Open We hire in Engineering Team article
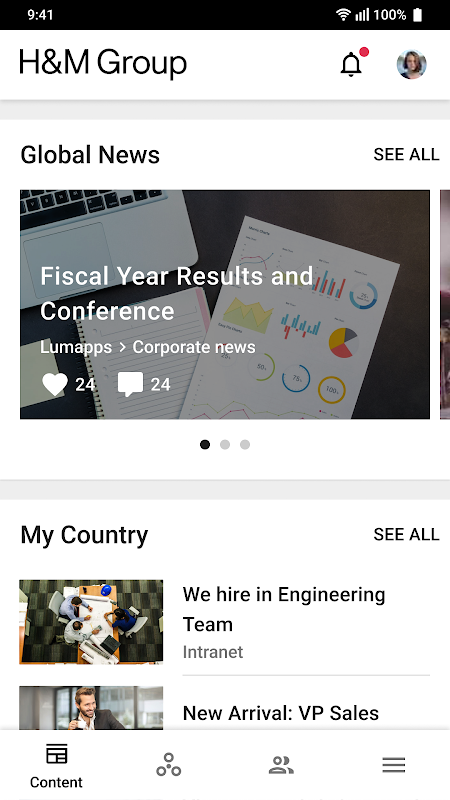Image resolution: width=450 pixels, height=800 pixels. click(x=284, y=609)
